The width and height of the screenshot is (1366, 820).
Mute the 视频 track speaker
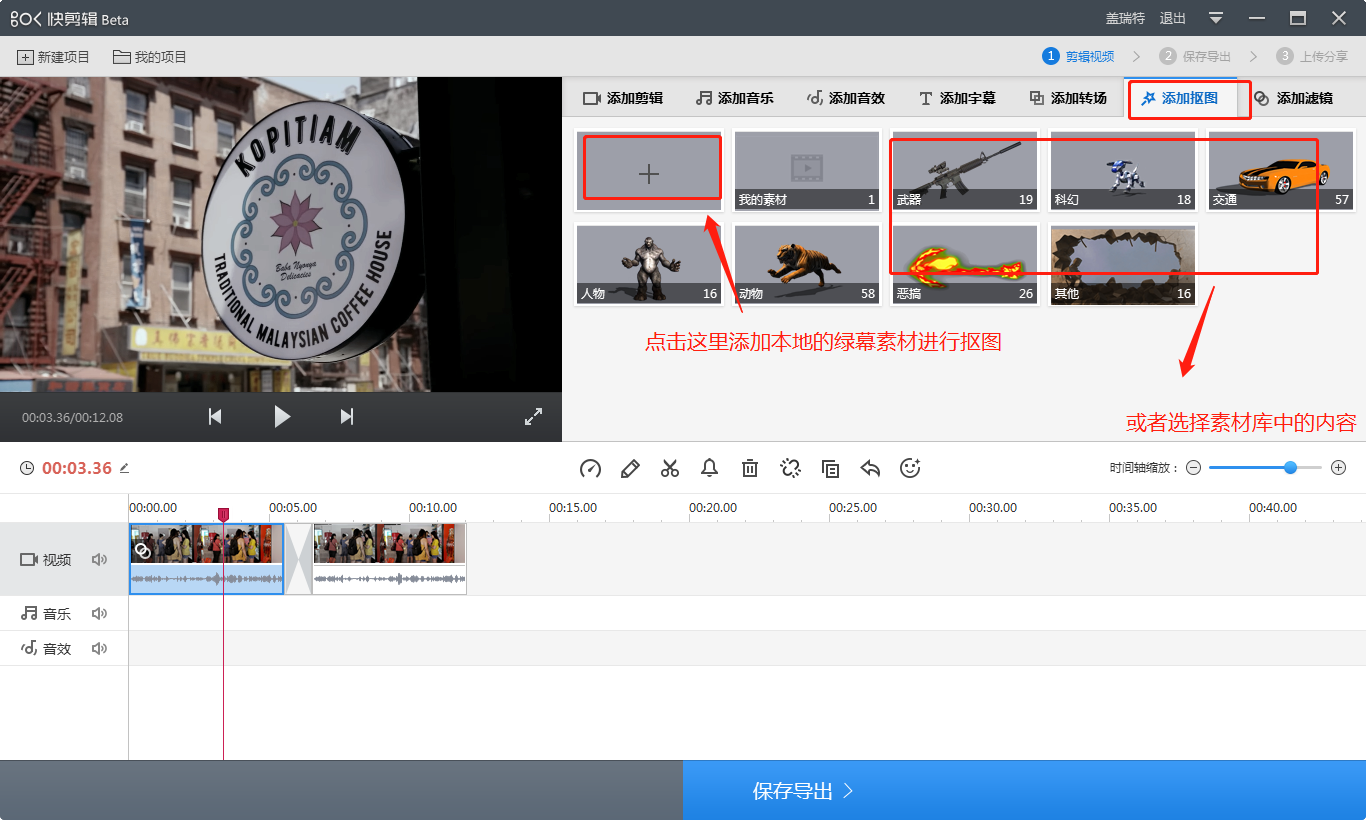(x=99, y=560)
